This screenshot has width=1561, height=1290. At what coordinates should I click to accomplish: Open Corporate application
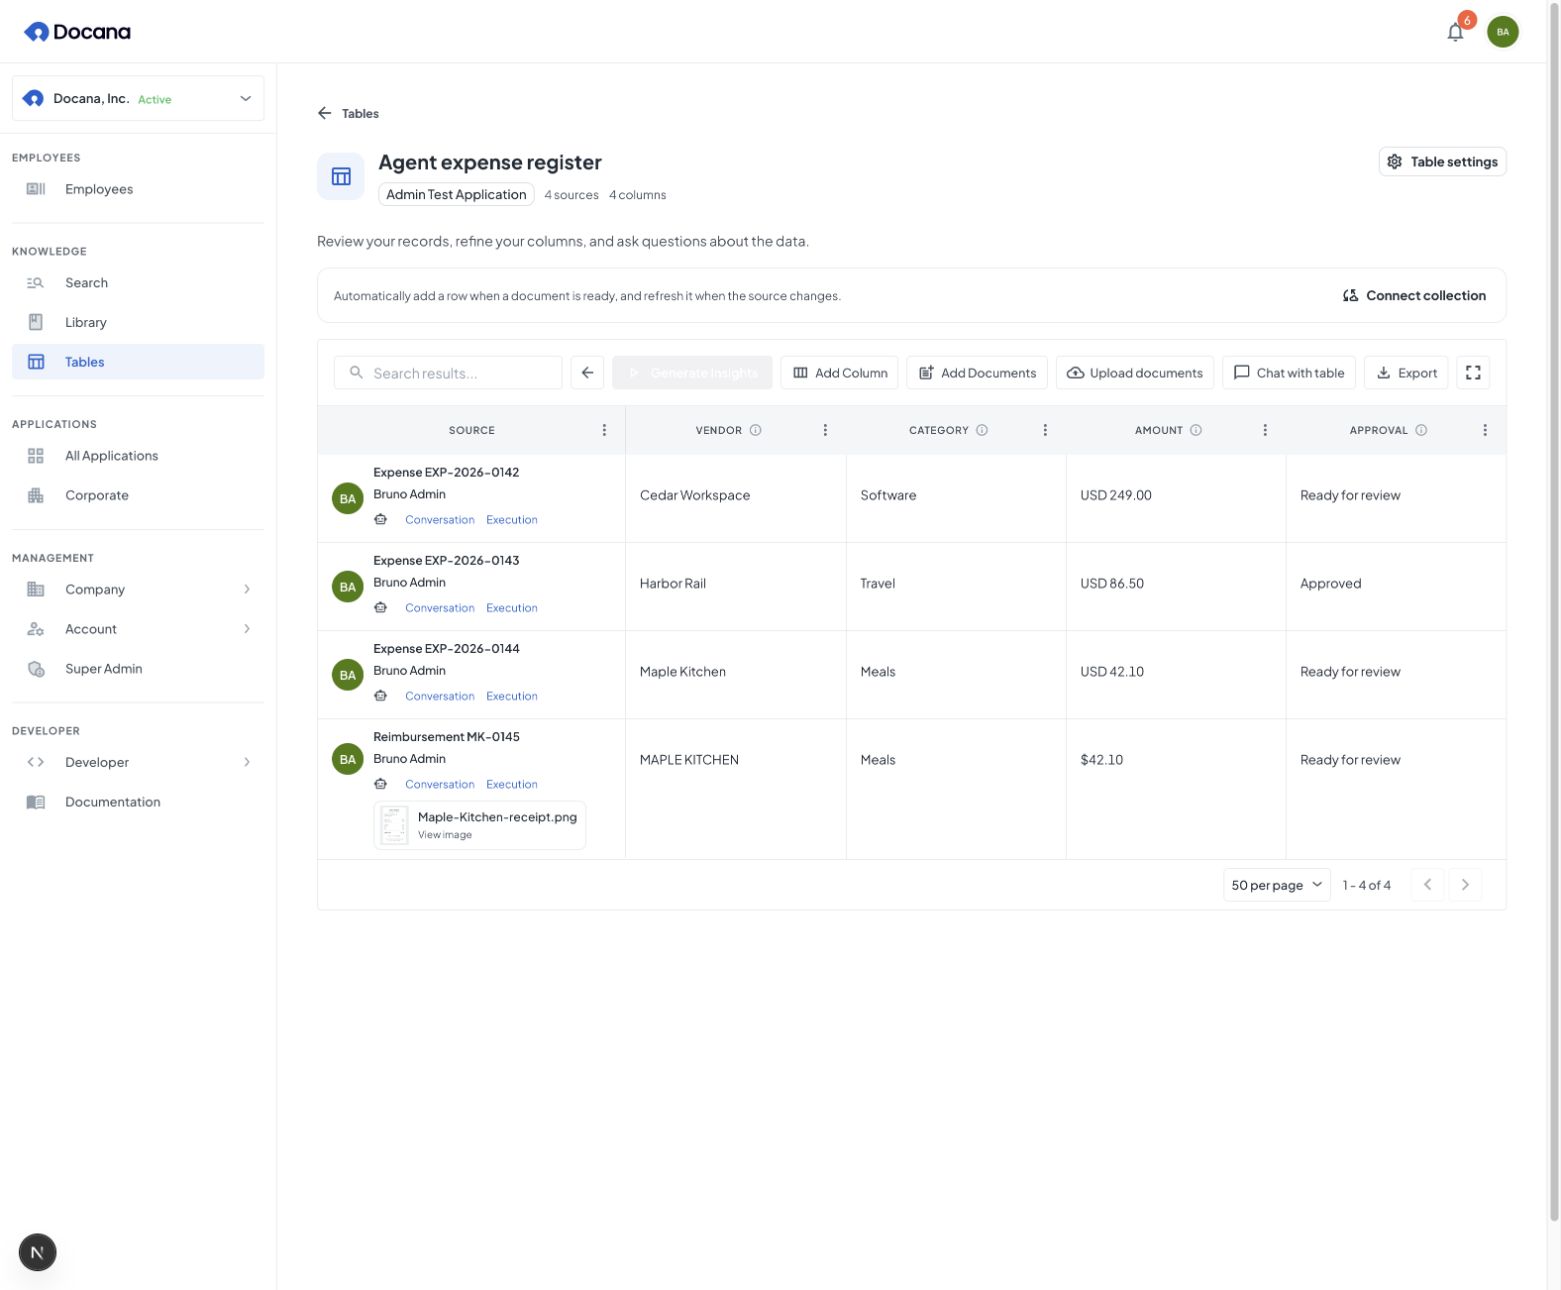tap(138, 495)
